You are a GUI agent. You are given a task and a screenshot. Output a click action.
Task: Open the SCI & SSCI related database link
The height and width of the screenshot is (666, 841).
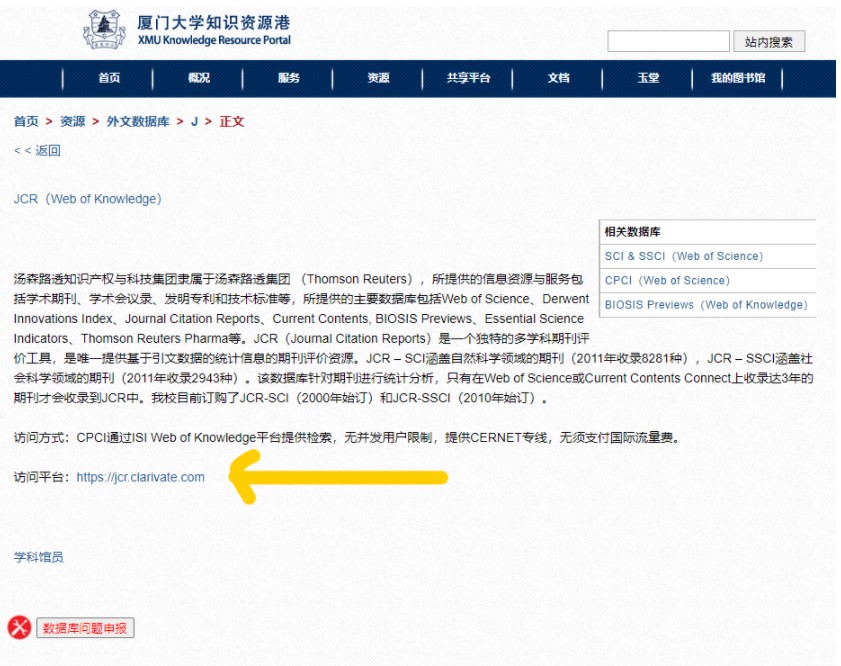[x=684, y=256]
